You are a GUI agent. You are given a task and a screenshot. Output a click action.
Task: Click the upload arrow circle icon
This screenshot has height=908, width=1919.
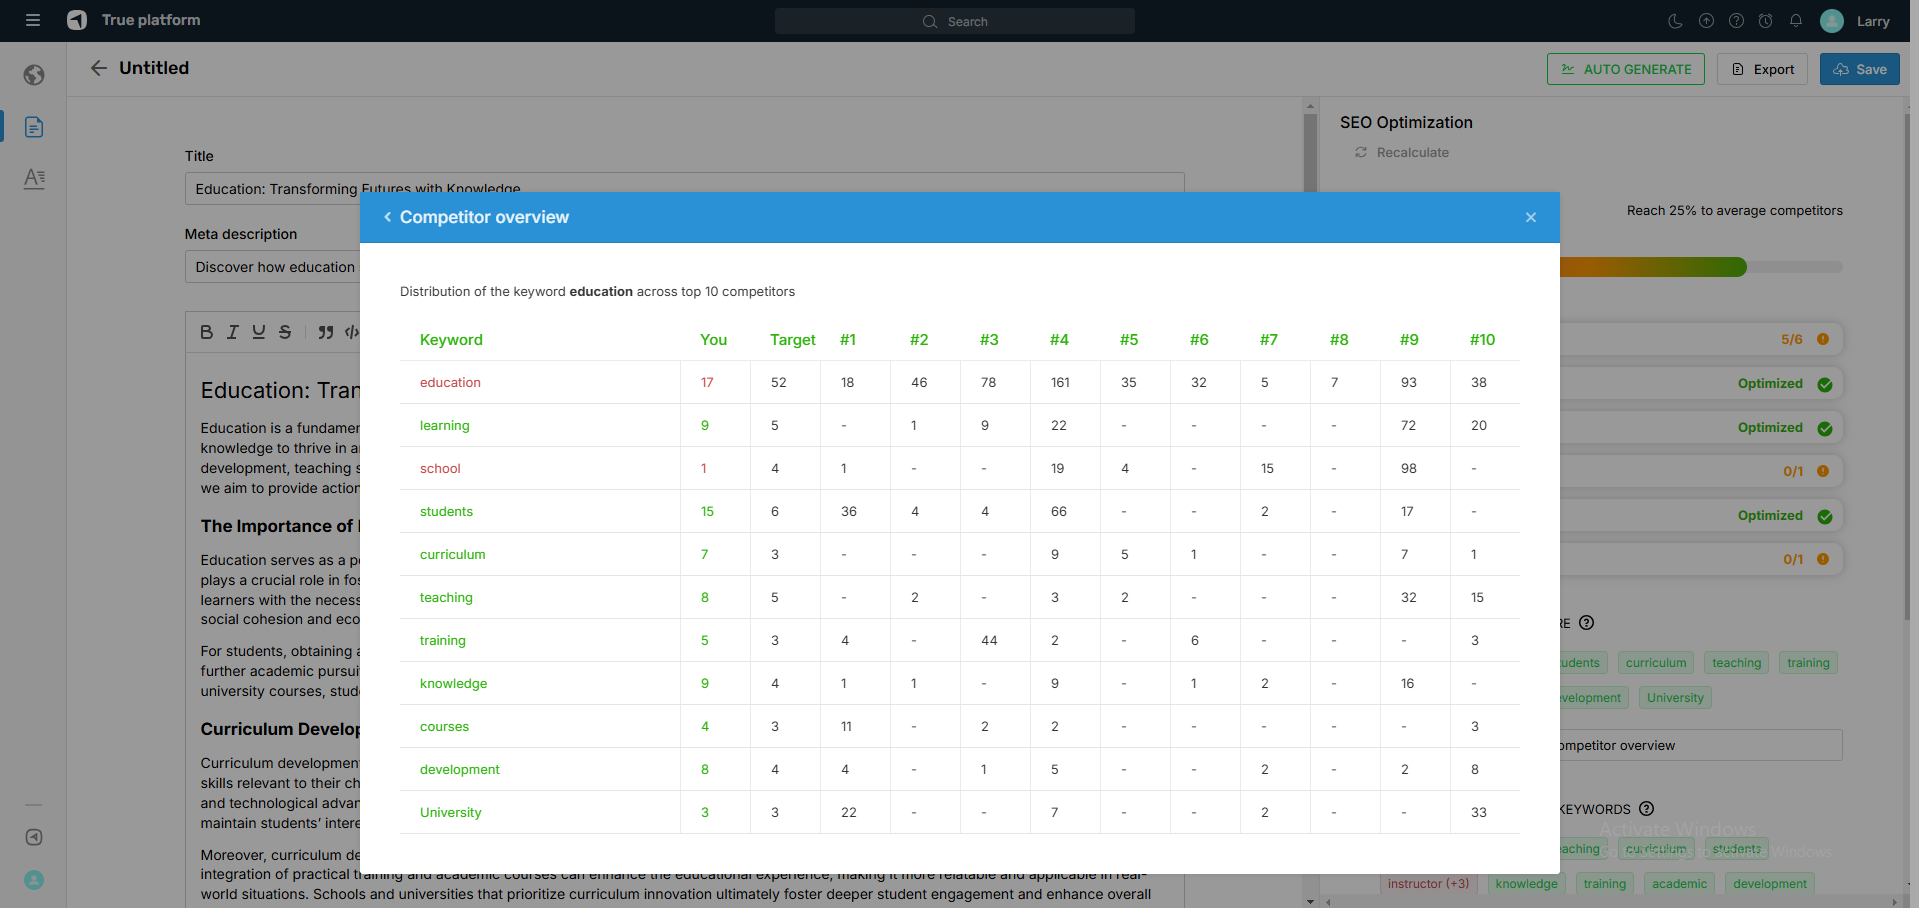click(x=1706, y=21)
